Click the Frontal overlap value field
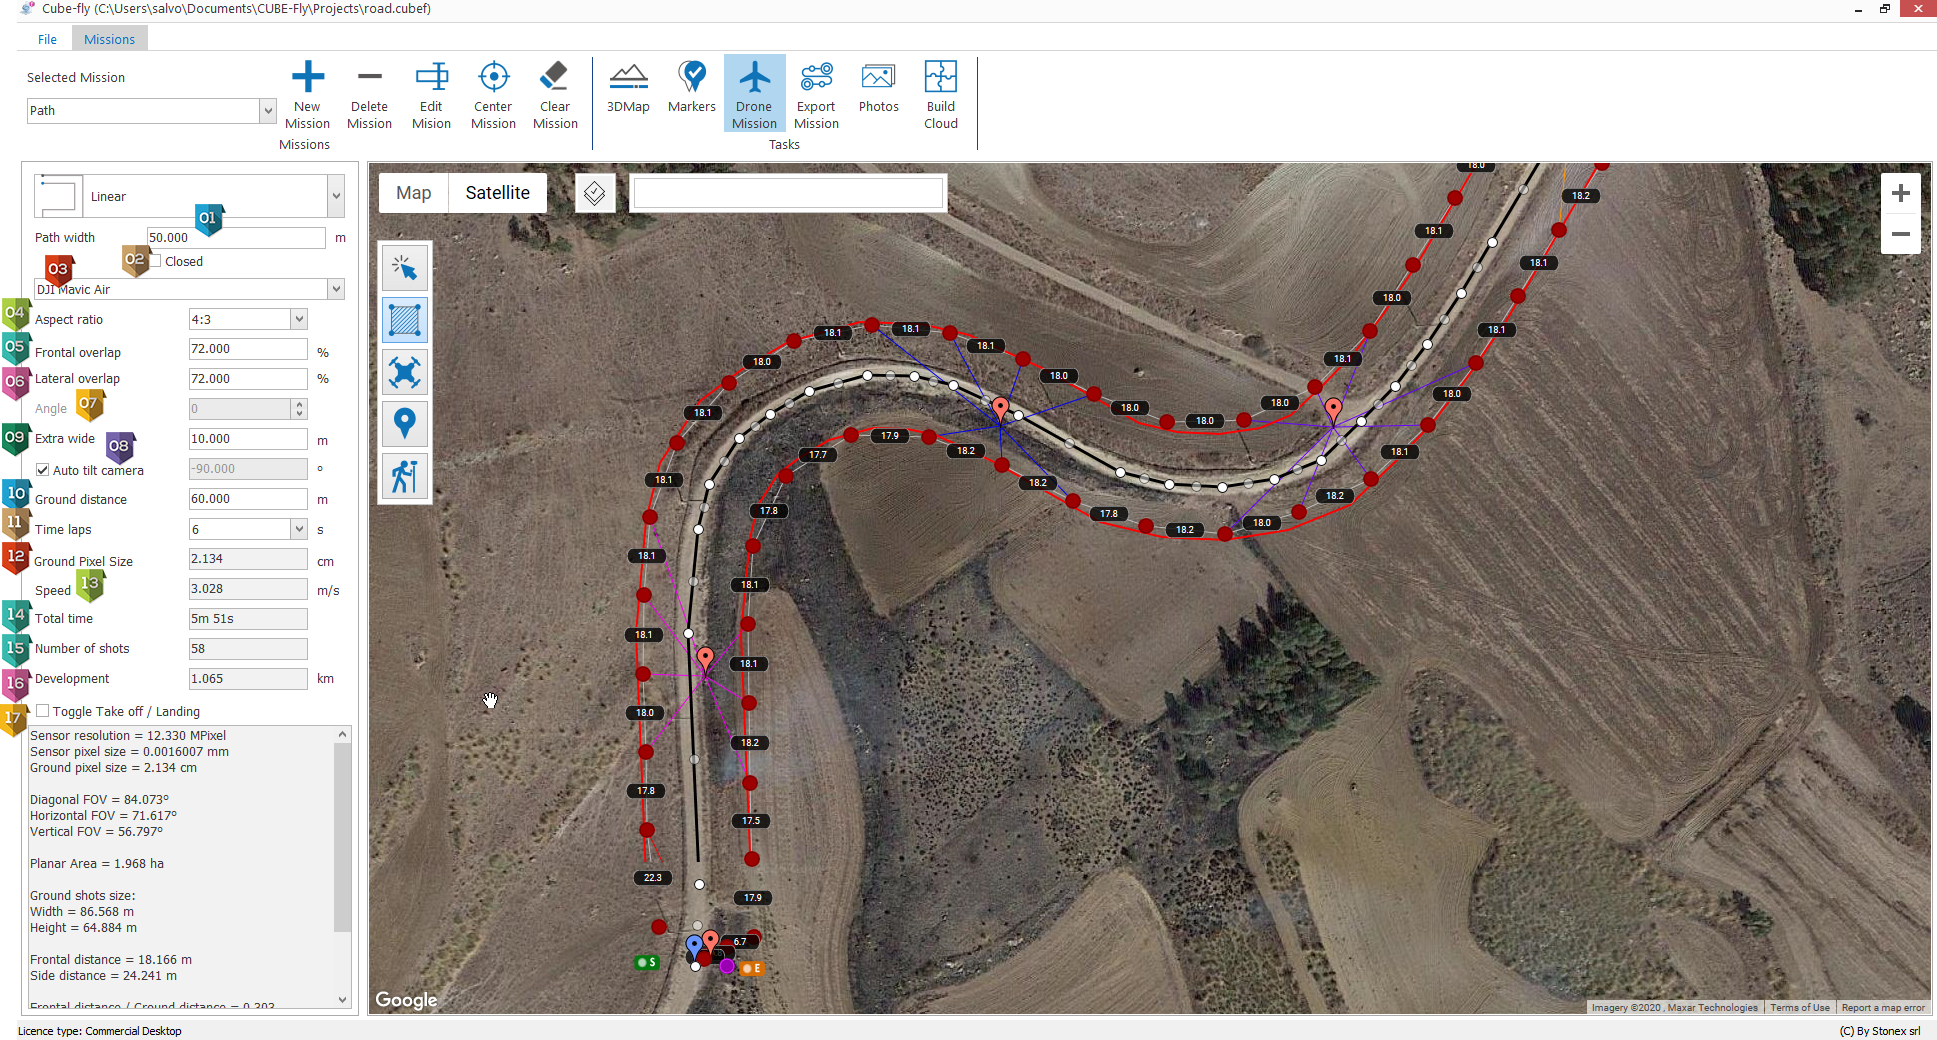 (x=248, y=349)
